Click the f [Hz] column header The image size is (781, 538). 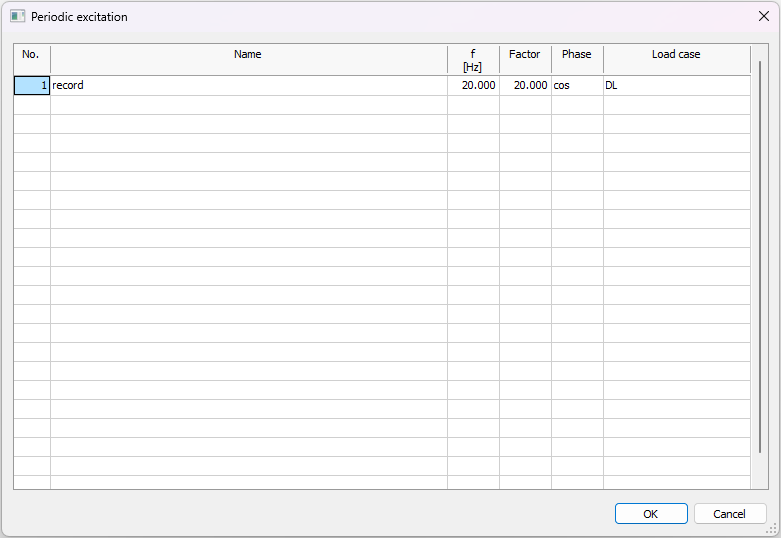coord(473,60)
